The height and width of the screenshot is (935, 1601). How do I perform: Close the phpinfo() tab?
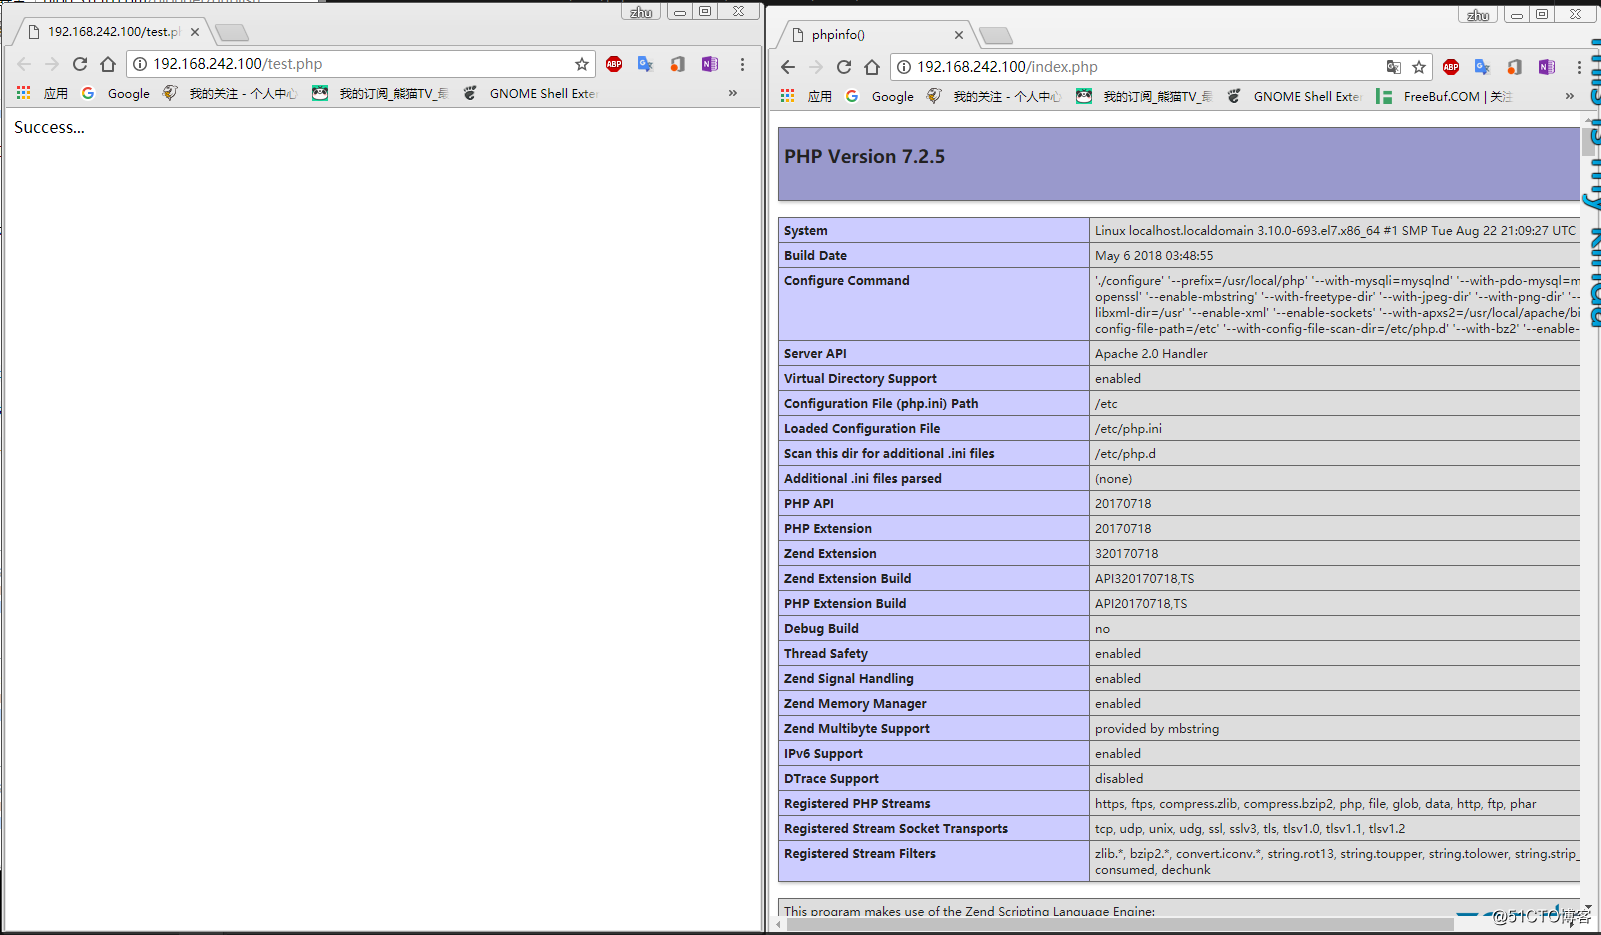(x=959, y=35)
